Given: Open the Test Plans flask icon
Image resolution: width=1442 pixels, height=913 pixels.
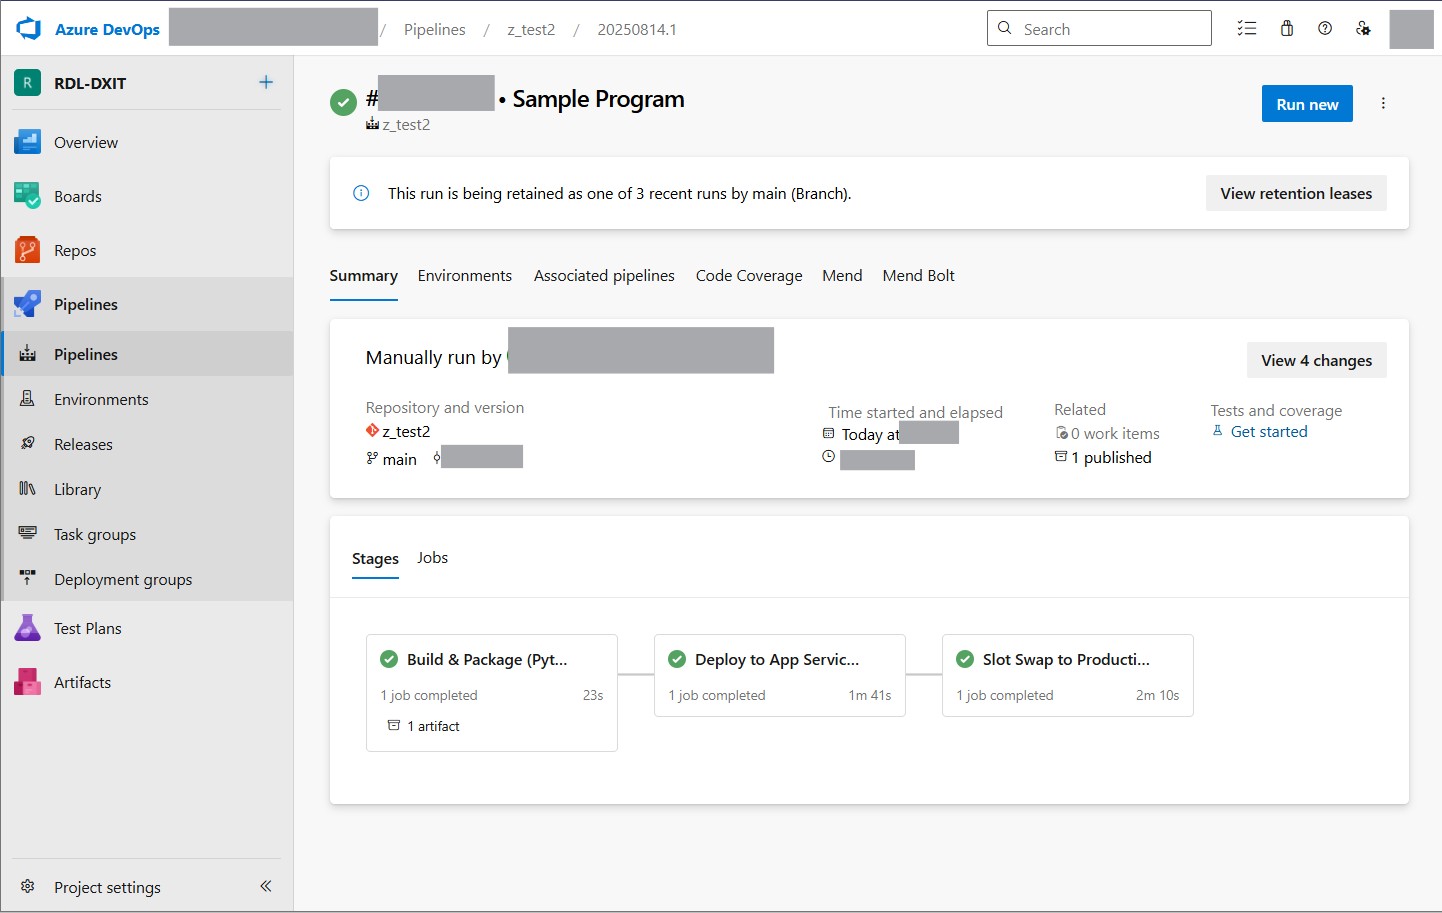Looking at the screenshot, I should [x=27, y=628].
